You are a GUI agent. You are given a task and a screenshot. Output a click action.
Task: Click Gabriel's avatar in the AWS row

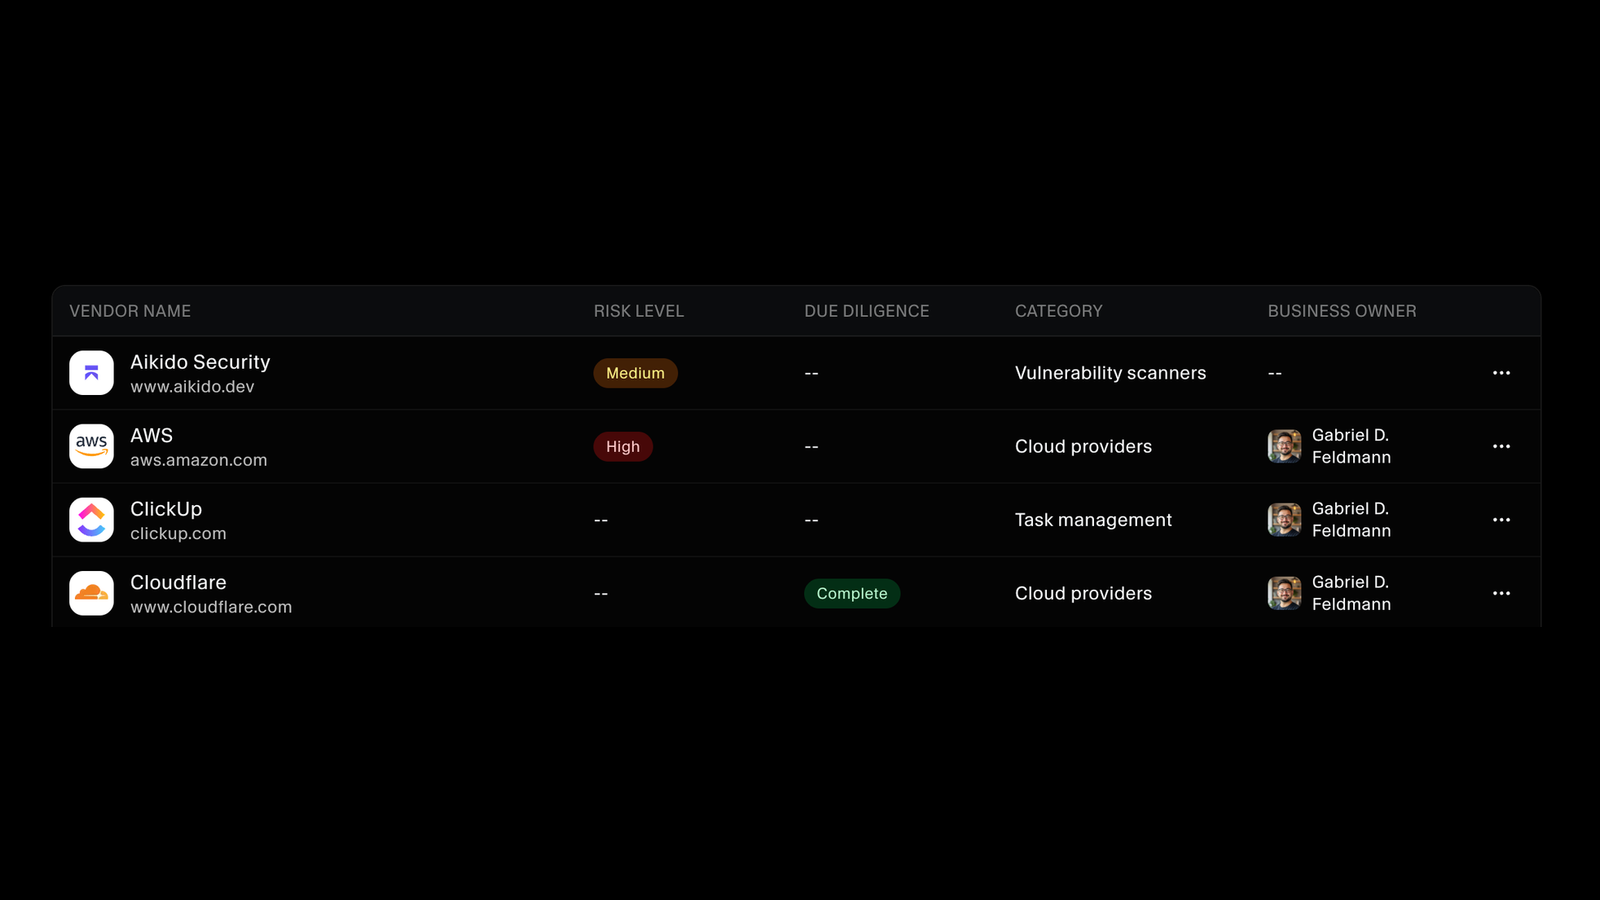click(1284, 446)
